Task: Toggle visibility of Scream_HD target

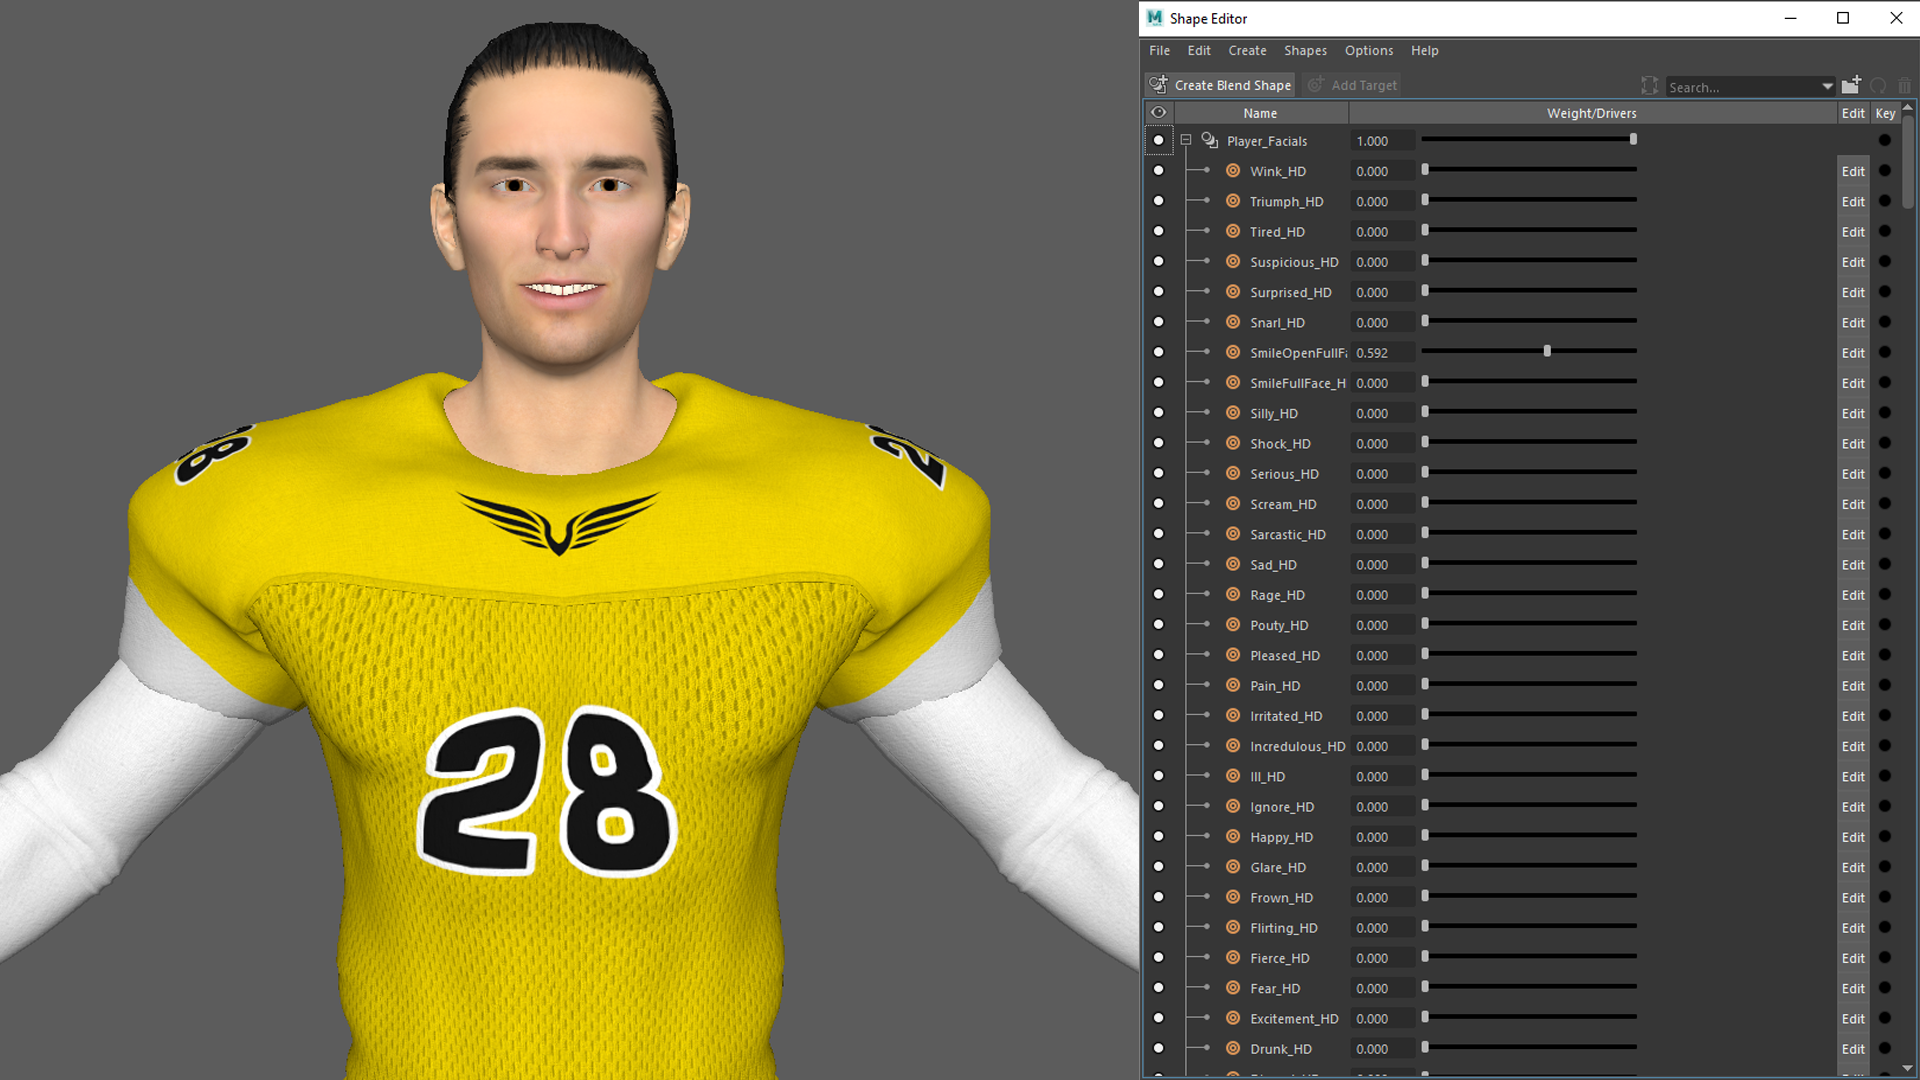Action: pos(1158,504)
